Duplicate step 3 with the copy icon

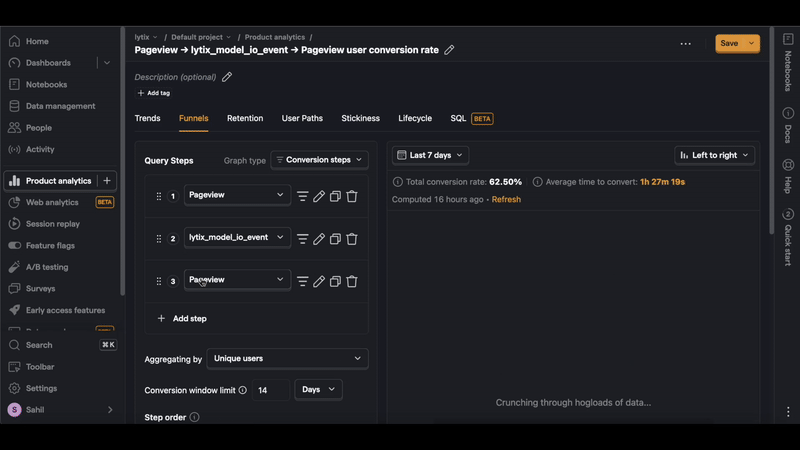[x=336, y=281]
